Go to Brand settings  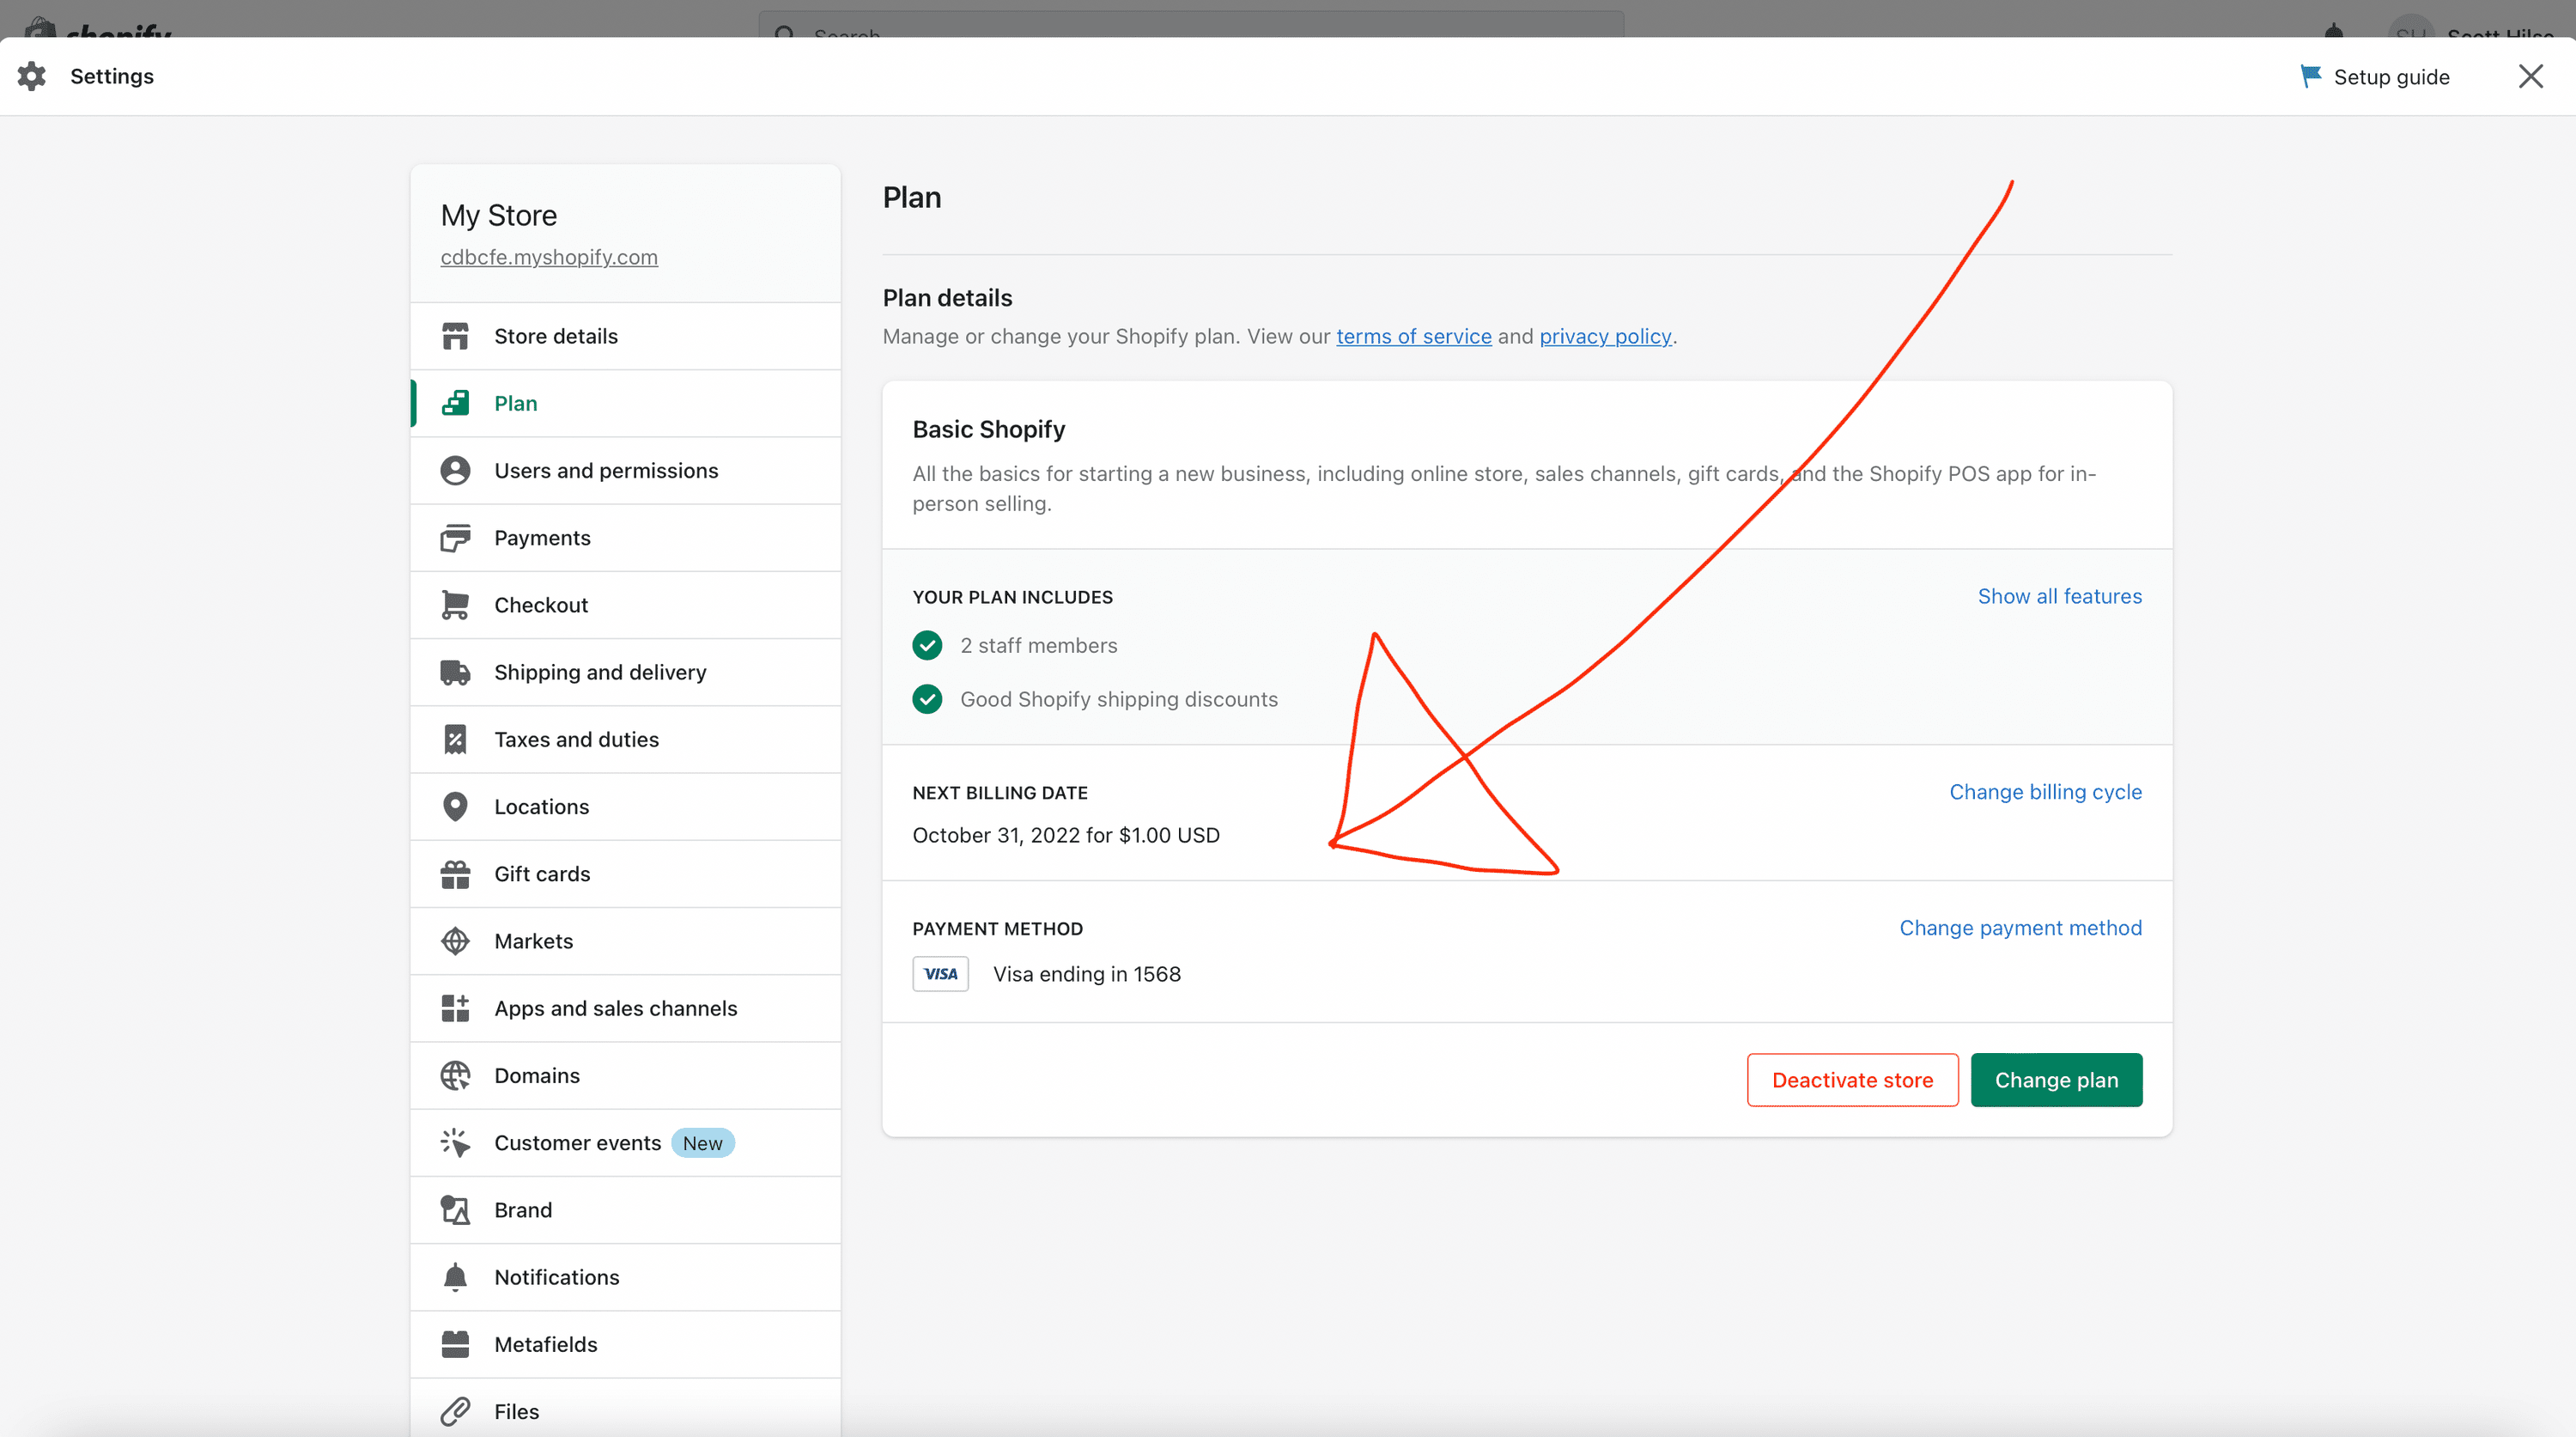pos(625,1210)
